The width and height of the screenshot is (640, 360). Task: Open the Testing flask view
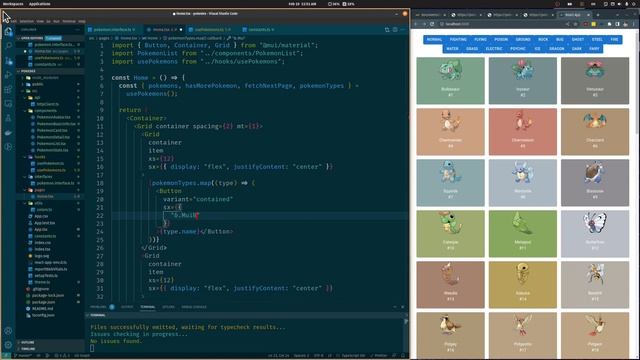coord(8,118)
